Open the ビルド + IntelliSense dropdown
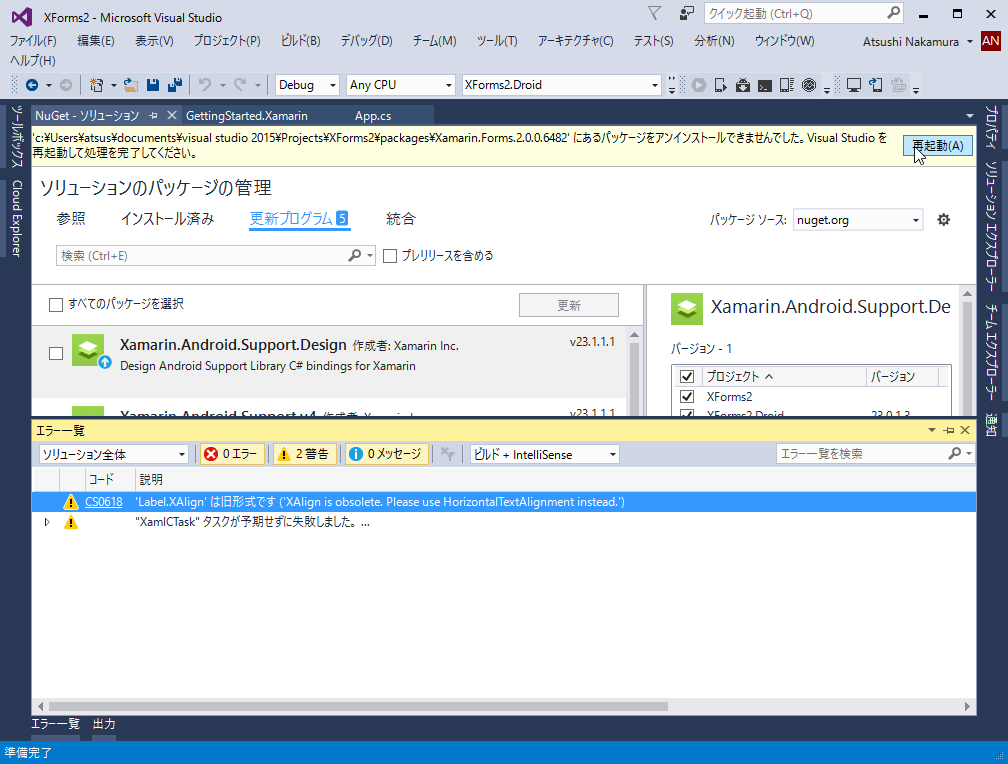This screenshot has width=1008, height=764. [544, 454]
